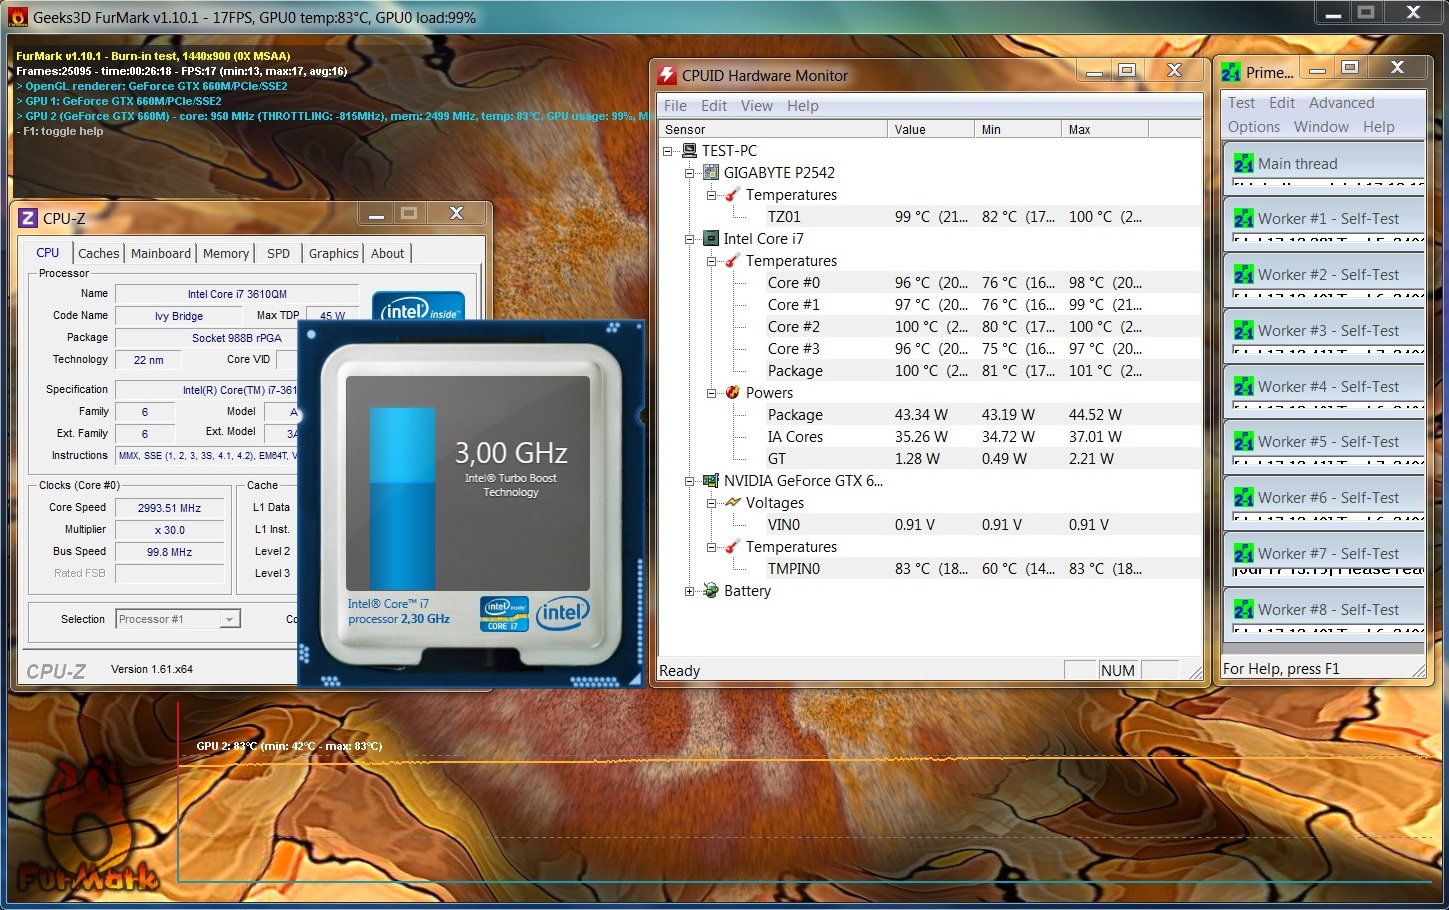
Task: Click the Intel inside logo in CPU-Z
Action: point(418,306)
